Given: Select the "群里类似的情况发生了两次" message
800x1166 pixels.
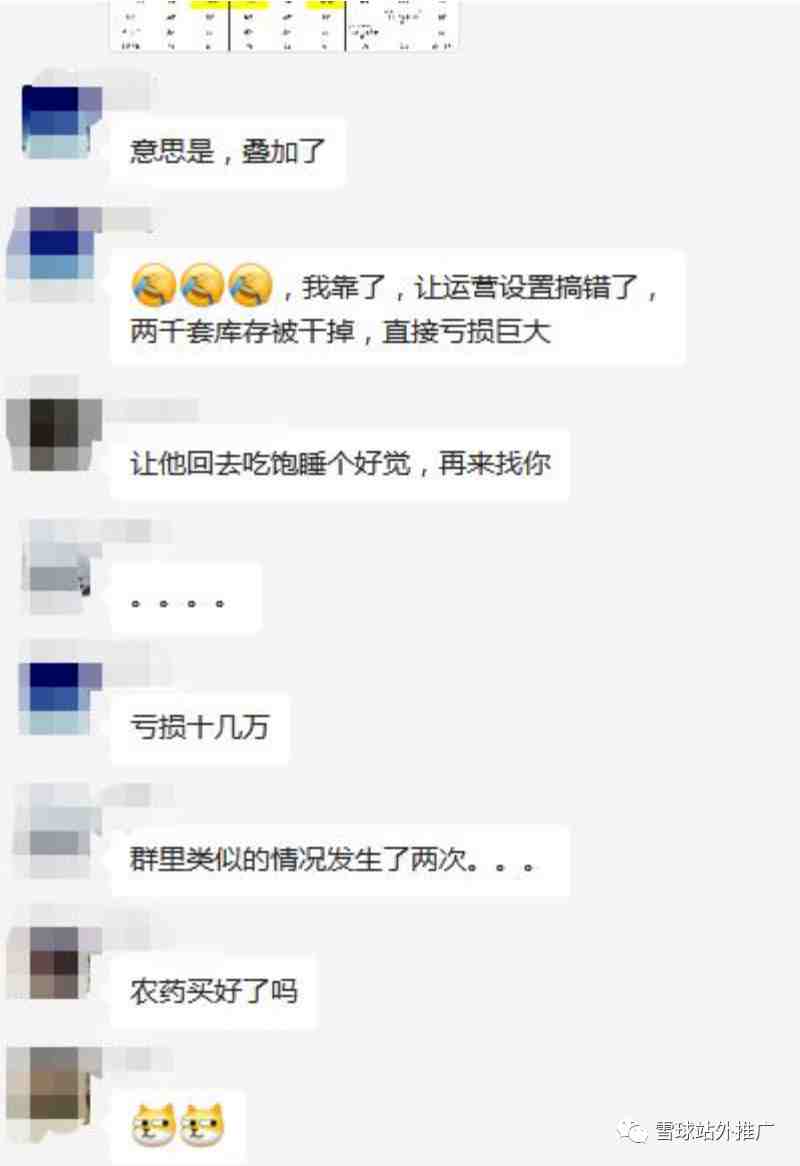Looking at the screenshot, I should [x=340, y=860].
